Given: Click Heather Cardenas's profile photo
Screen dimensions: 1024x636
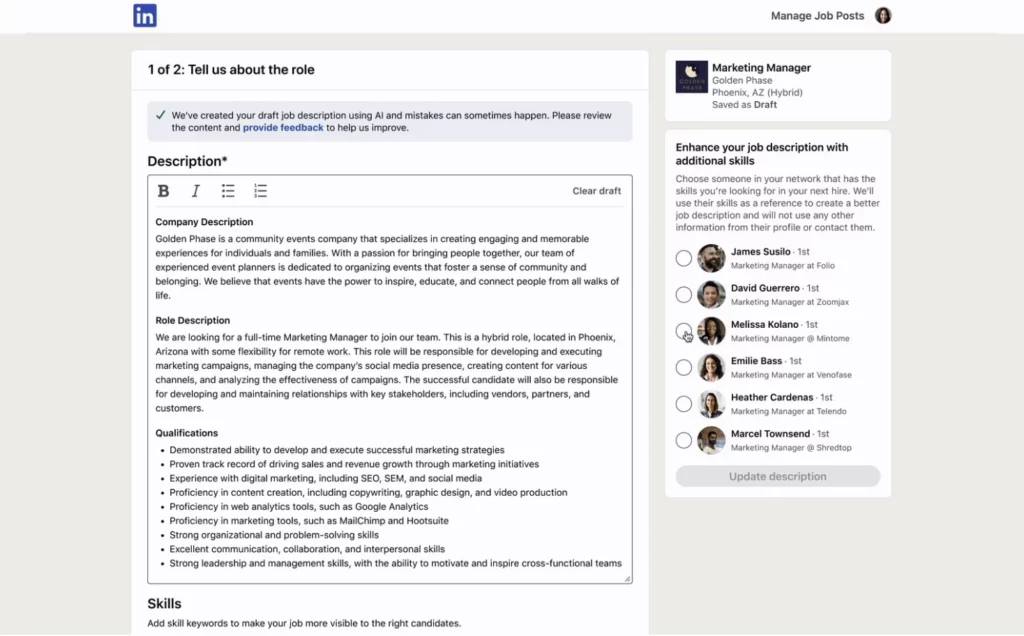Looking at the screenshot, I should coord(711,404).
